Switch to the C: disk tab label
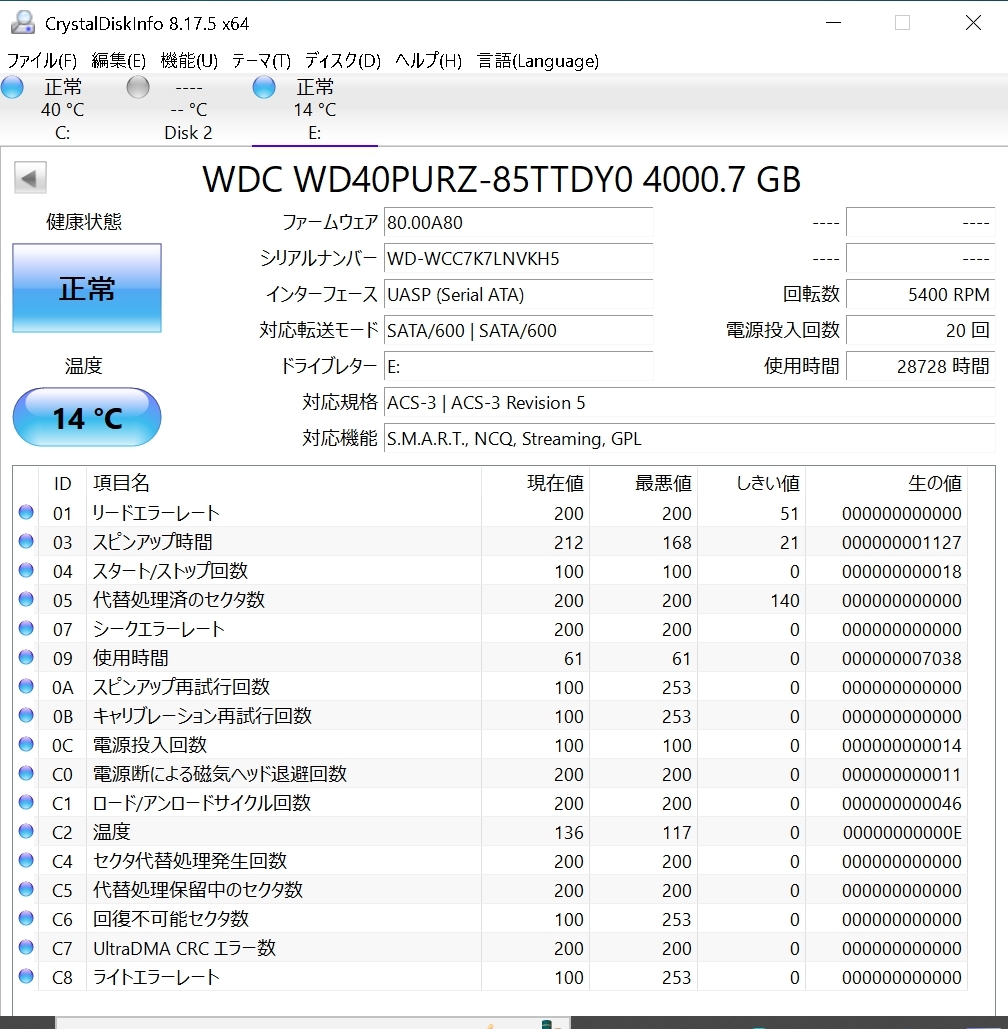The image size is (1008, 1029). [62, 133]
